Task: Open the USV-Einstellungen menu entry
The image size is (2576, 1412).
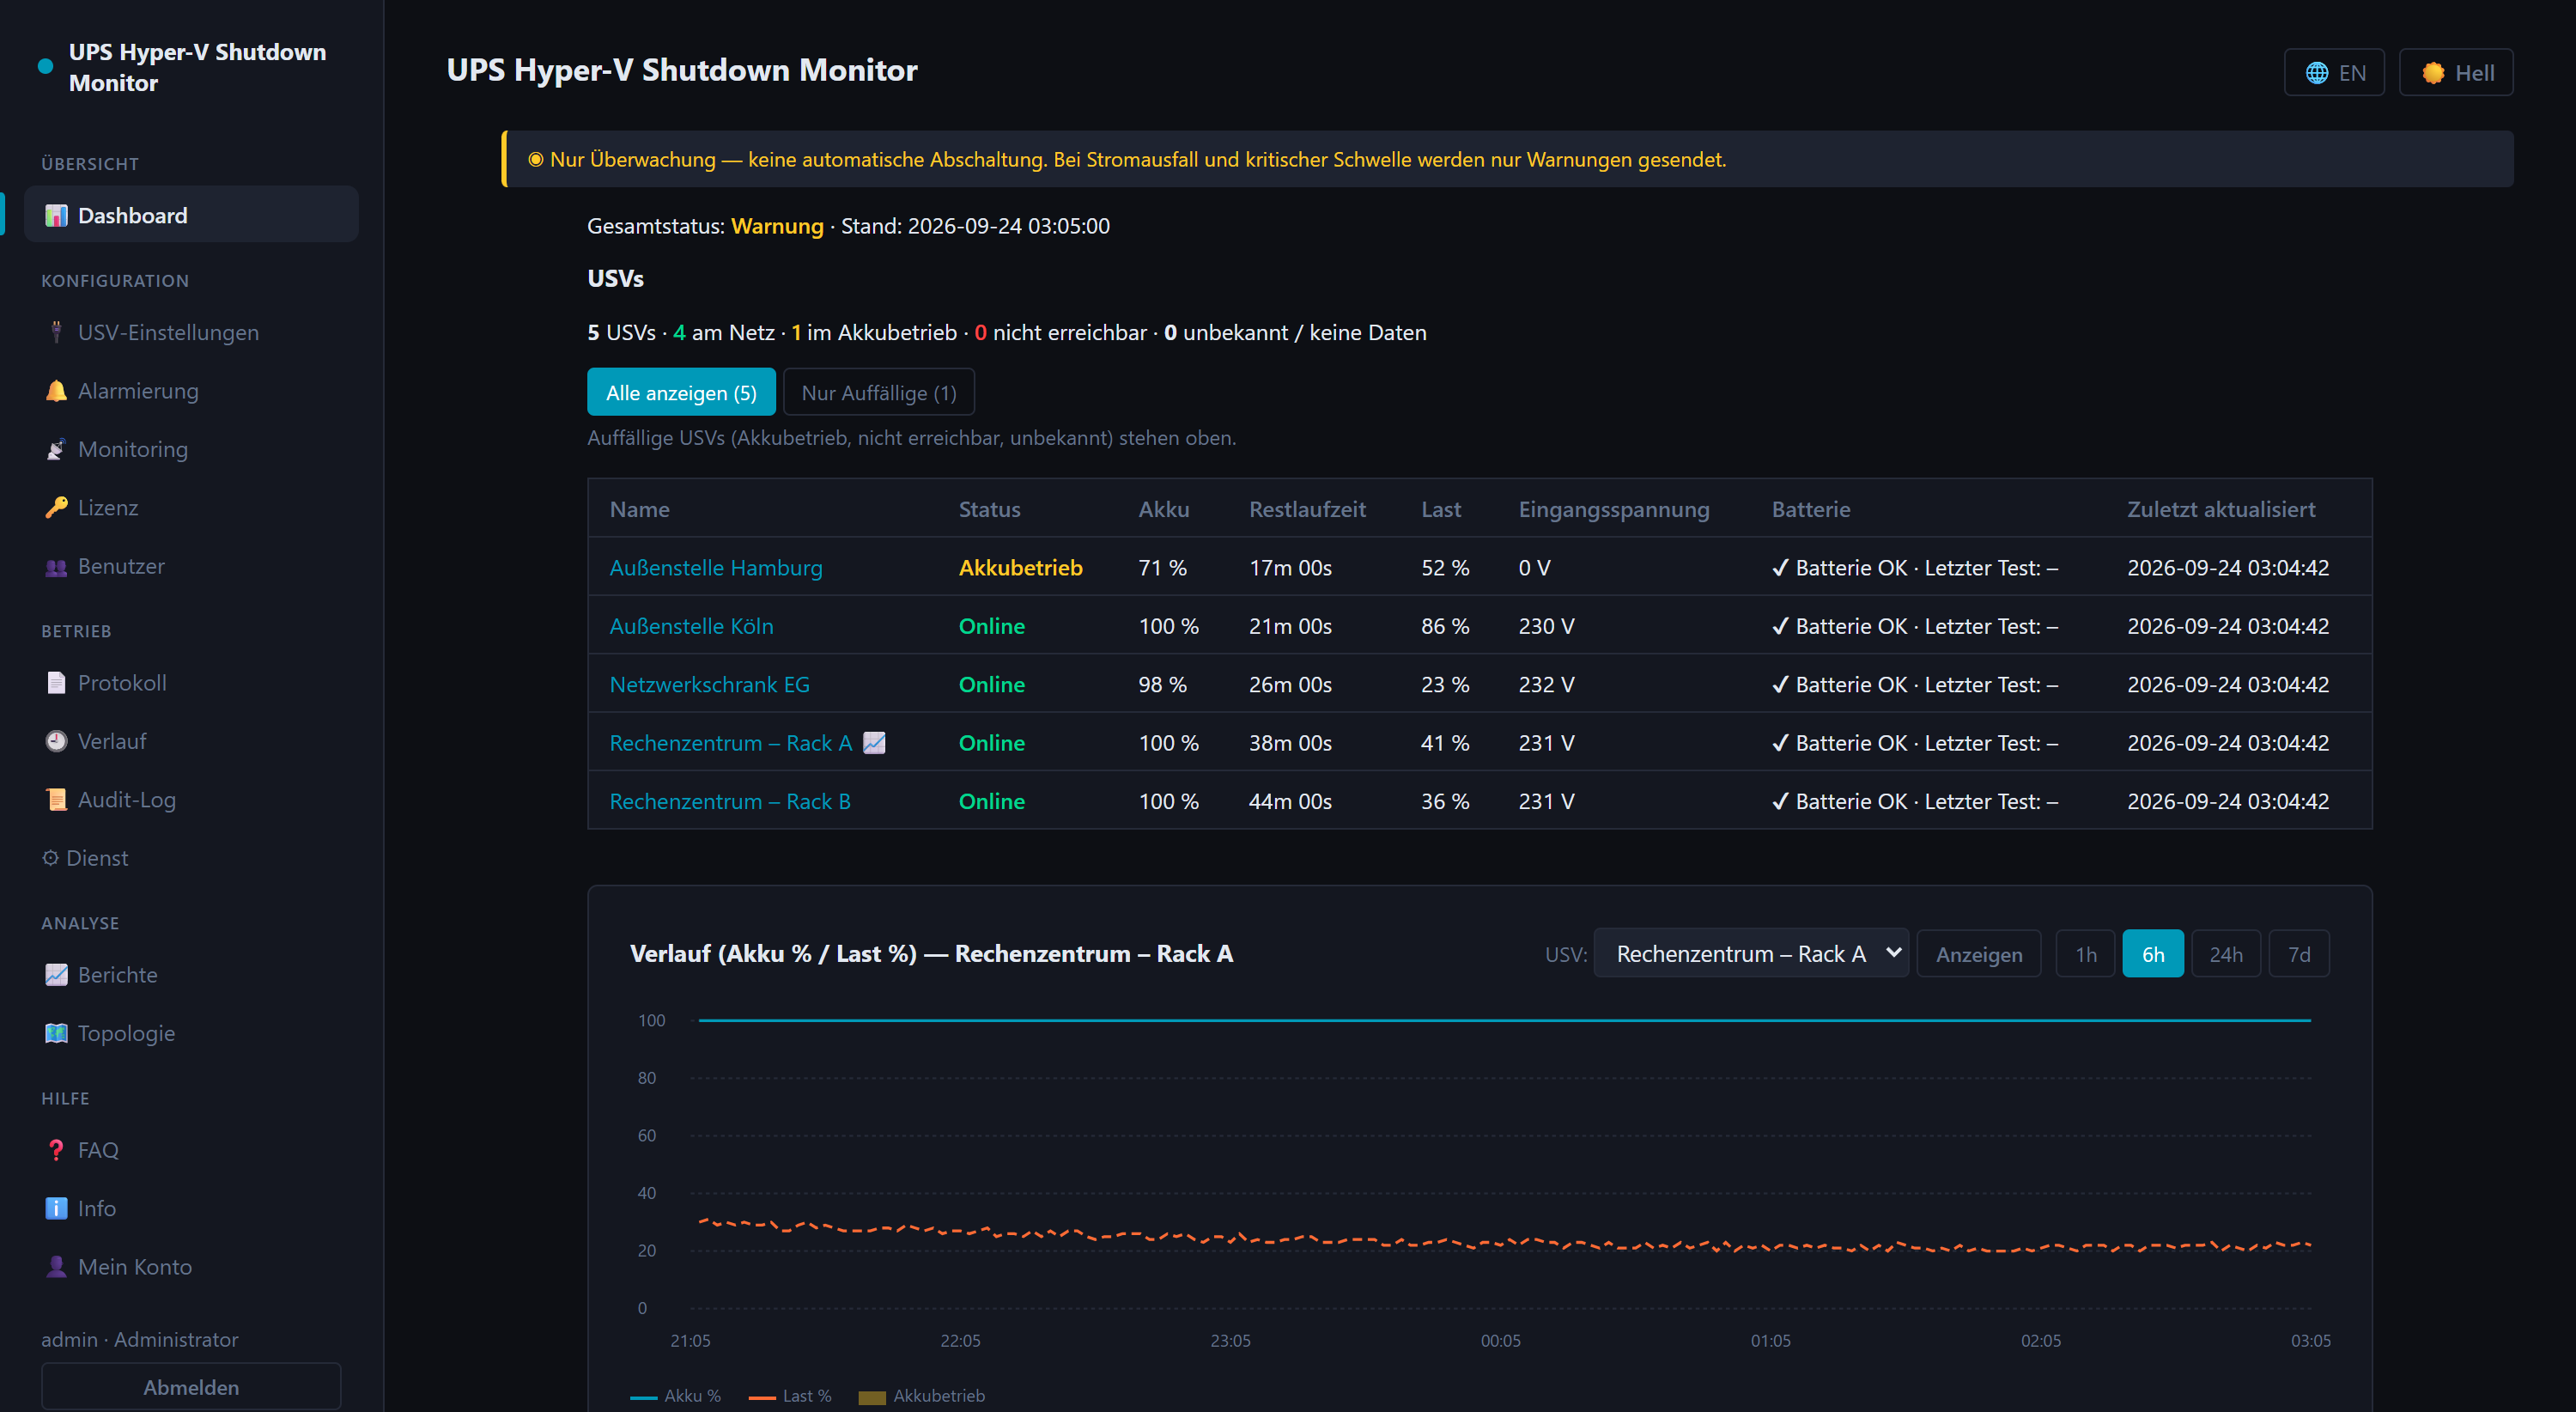Action: point(191,332)
